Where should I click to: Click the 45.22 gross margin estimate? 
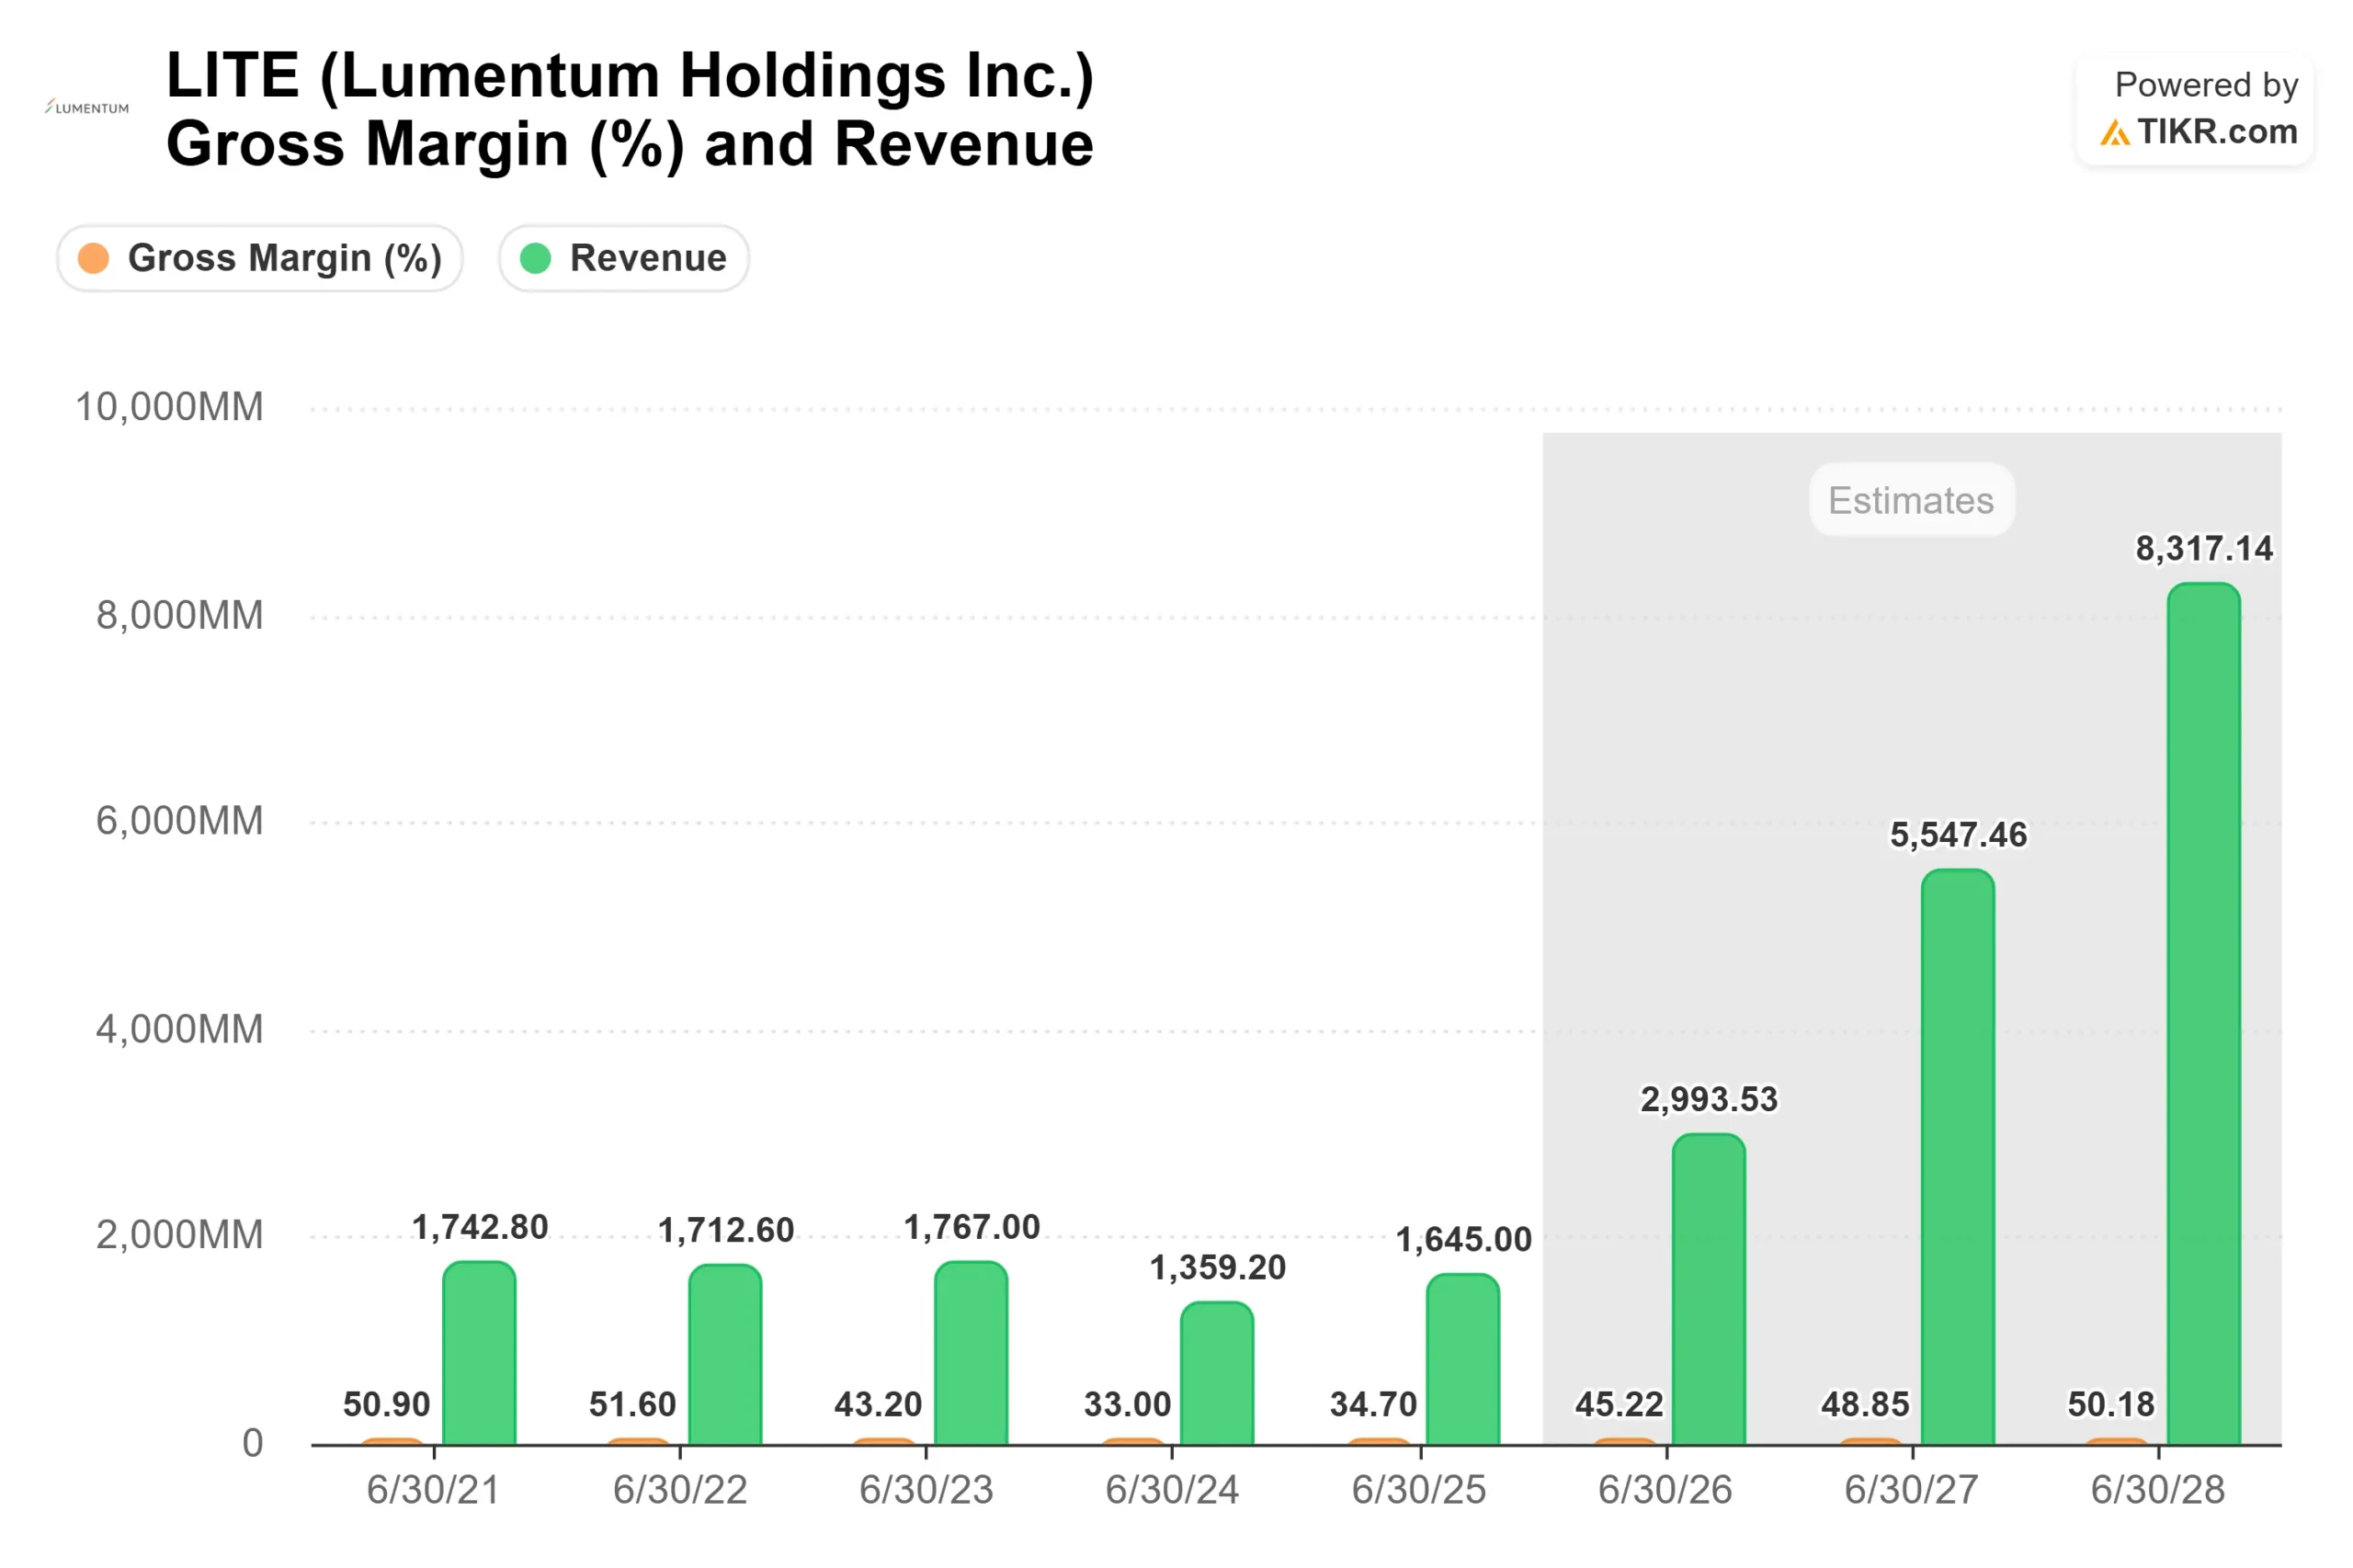pyautogui.click(x=1619, y=1404)
